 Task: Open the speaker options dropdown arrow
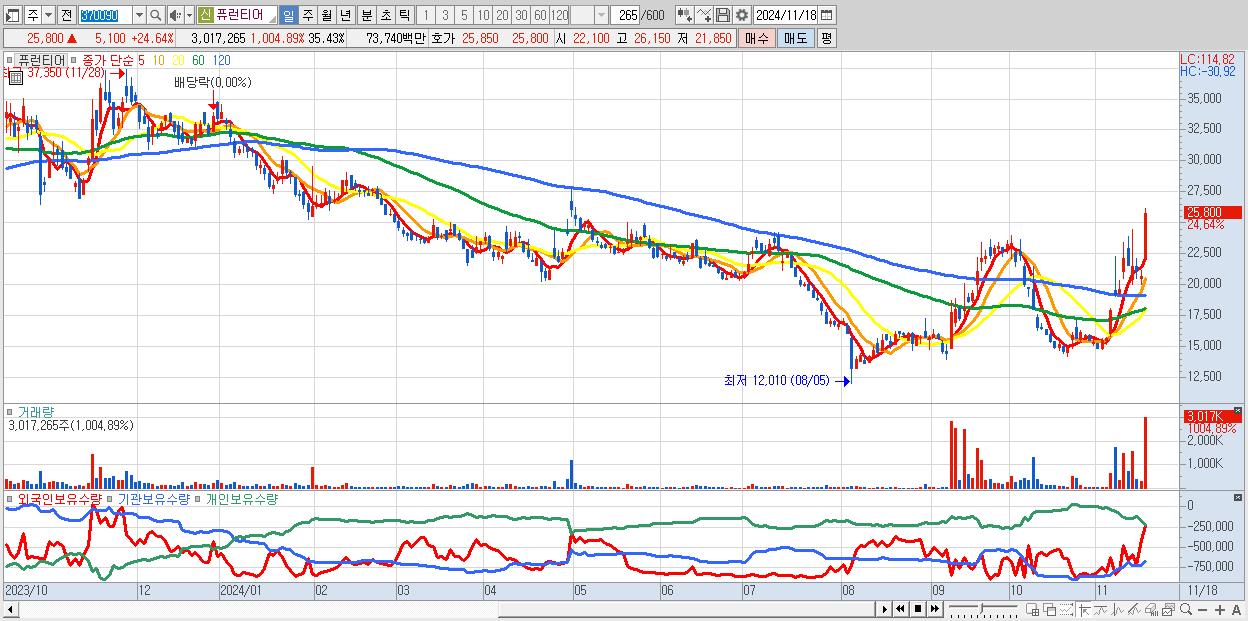tap(189, 15)
